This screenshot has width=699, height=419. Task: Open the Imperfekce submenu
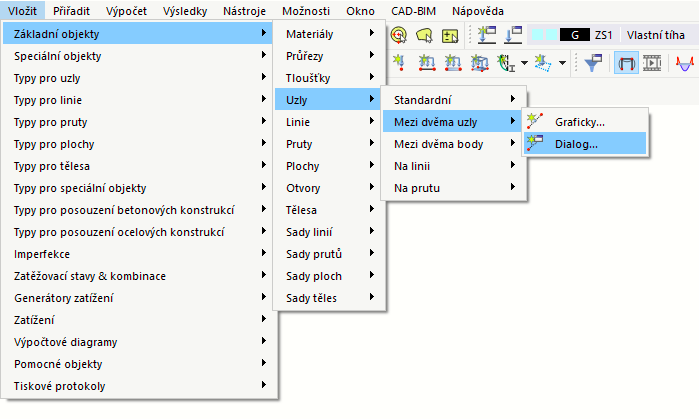(x=137, y=254)
